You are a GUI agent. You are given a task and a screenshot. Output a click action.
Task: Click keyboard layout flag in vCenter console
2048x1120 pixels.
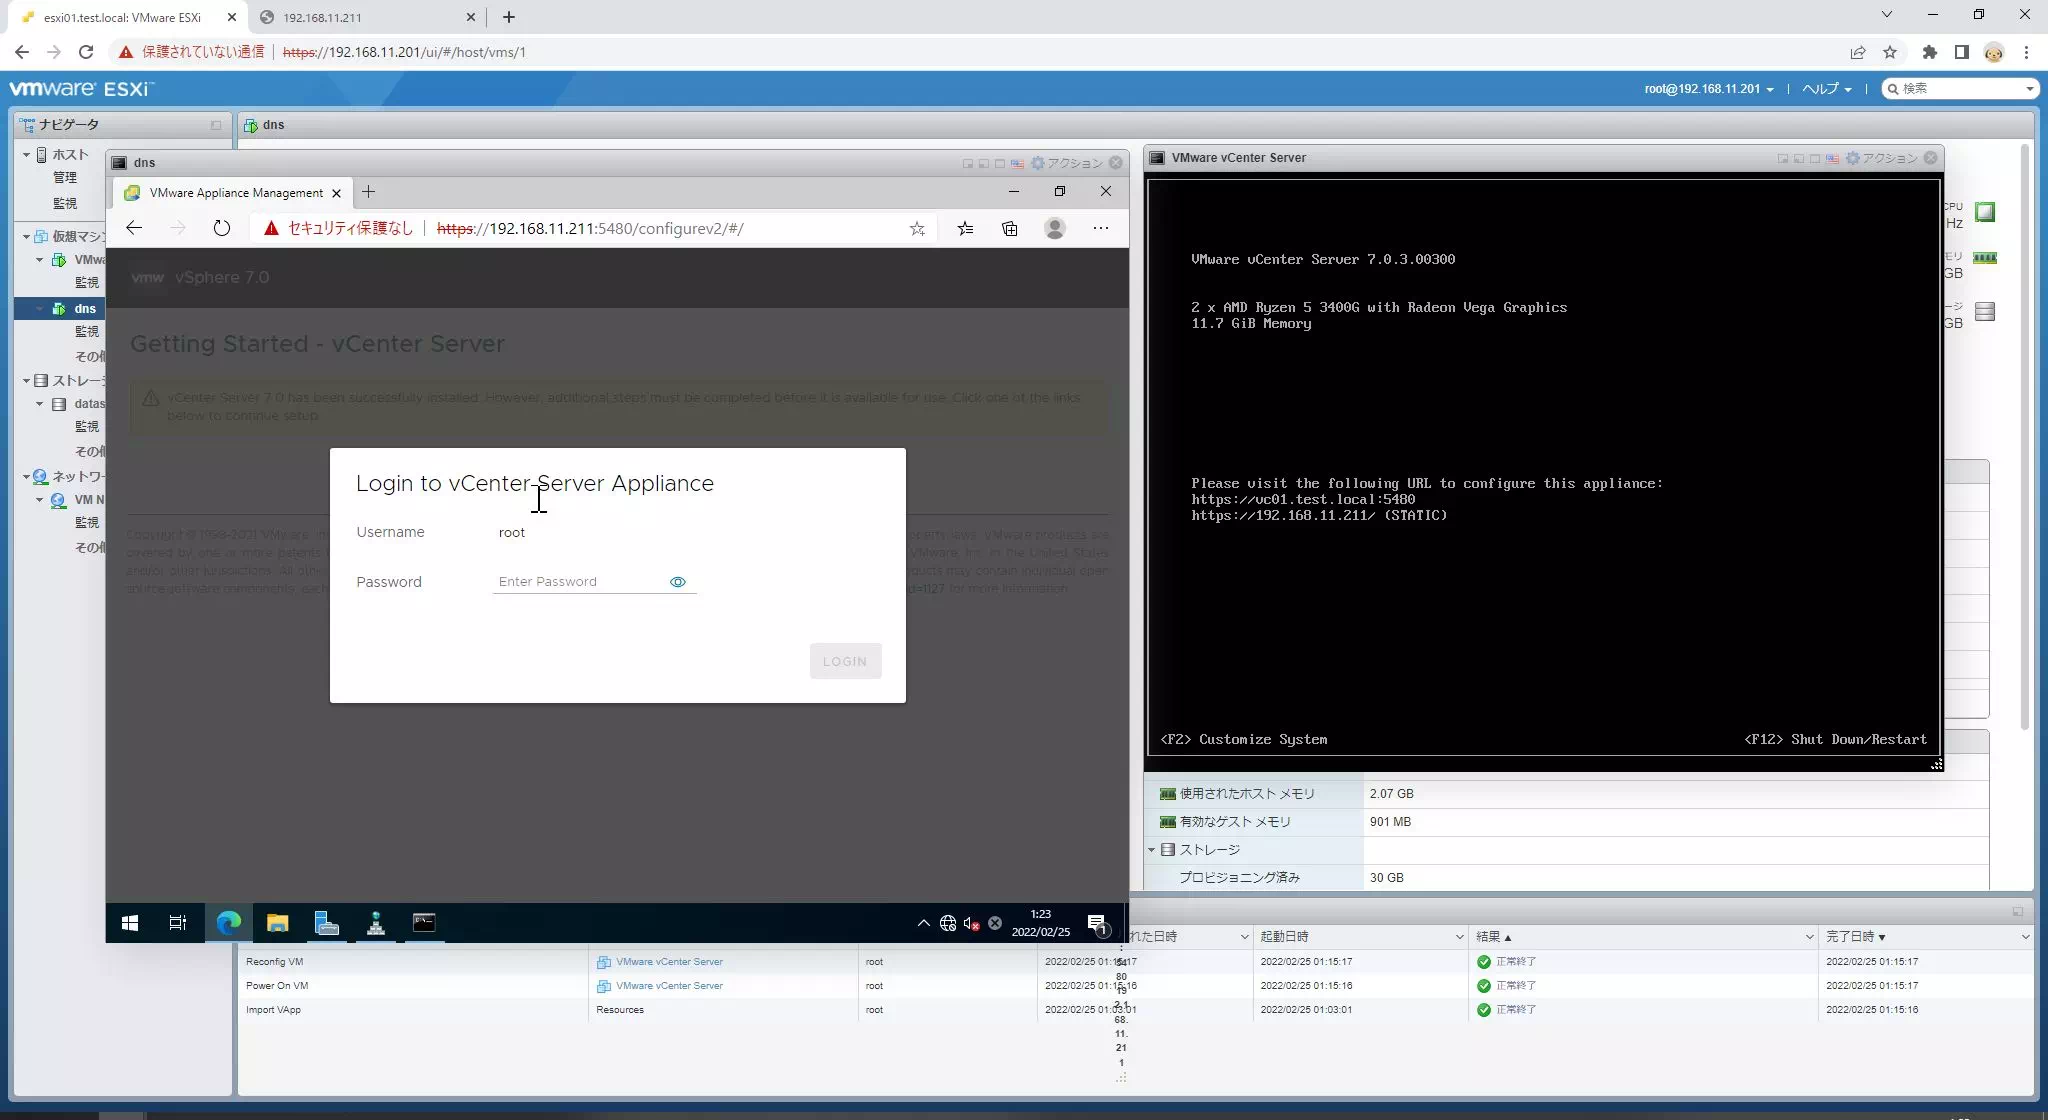pyautogui.click(x=1832, y=158)
